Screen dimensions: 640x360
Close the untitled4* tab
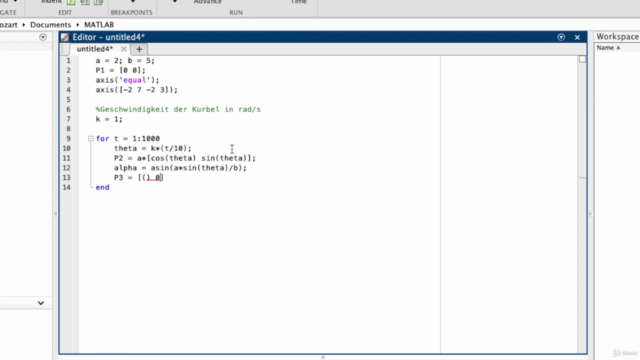124,49
